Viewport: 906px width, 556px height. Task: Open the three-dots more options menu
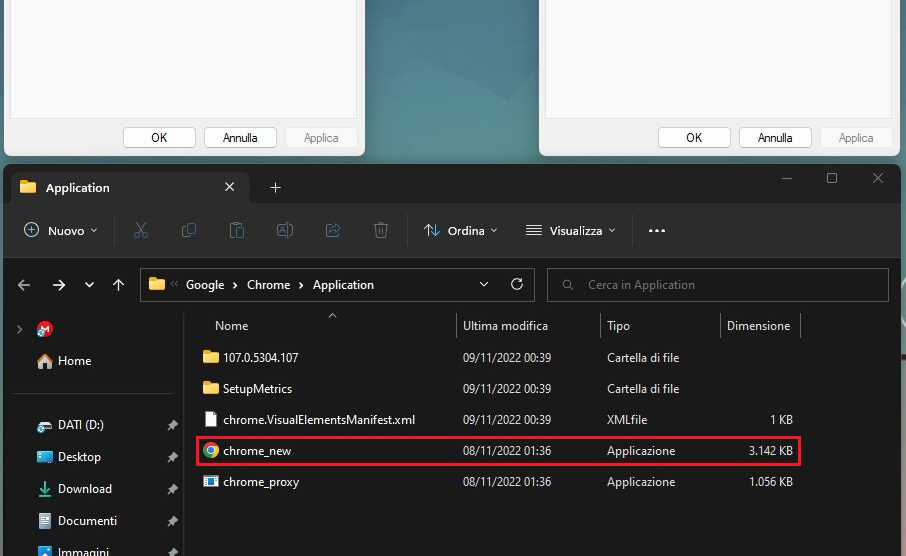pos(657,230)
